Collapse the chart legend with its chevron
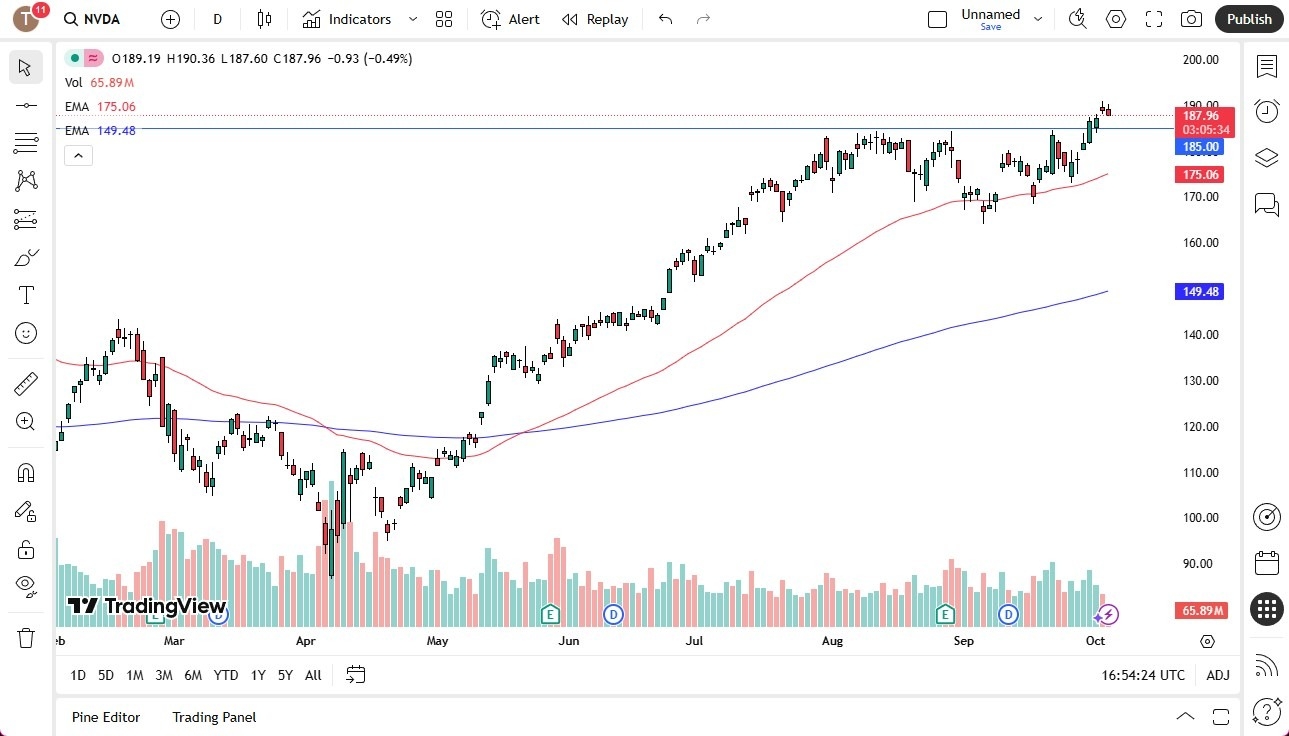This screenshot has width=1289, height=736. (78, 155)
